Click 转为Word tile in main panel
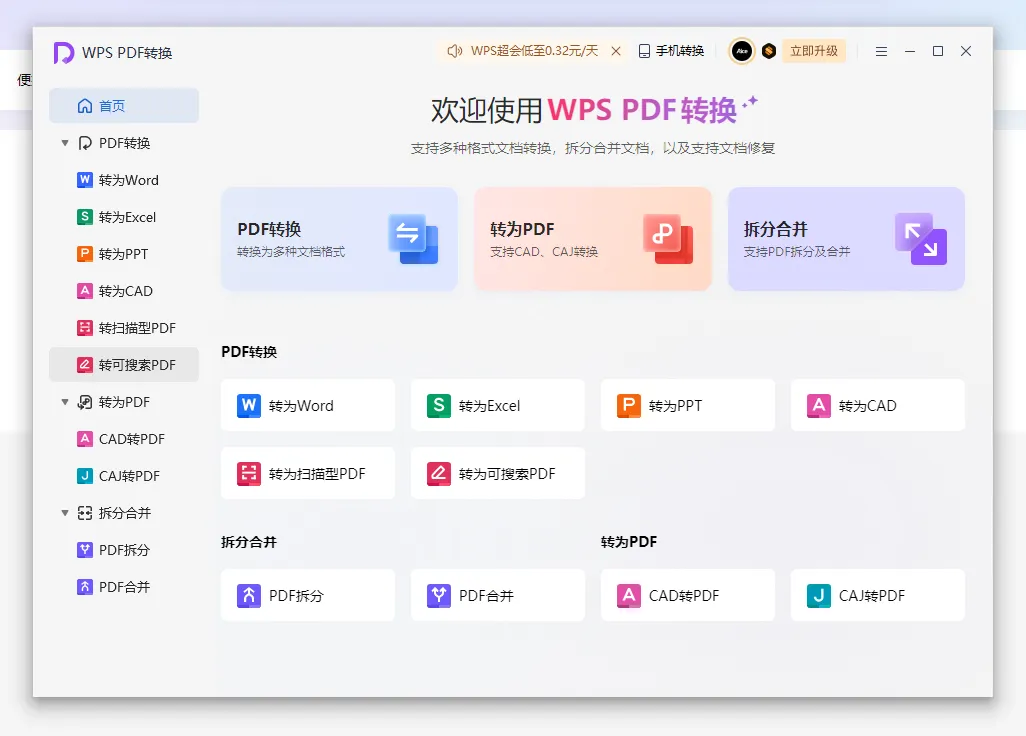This screenshot has width=1026, height=736. (x=308, y=405)
